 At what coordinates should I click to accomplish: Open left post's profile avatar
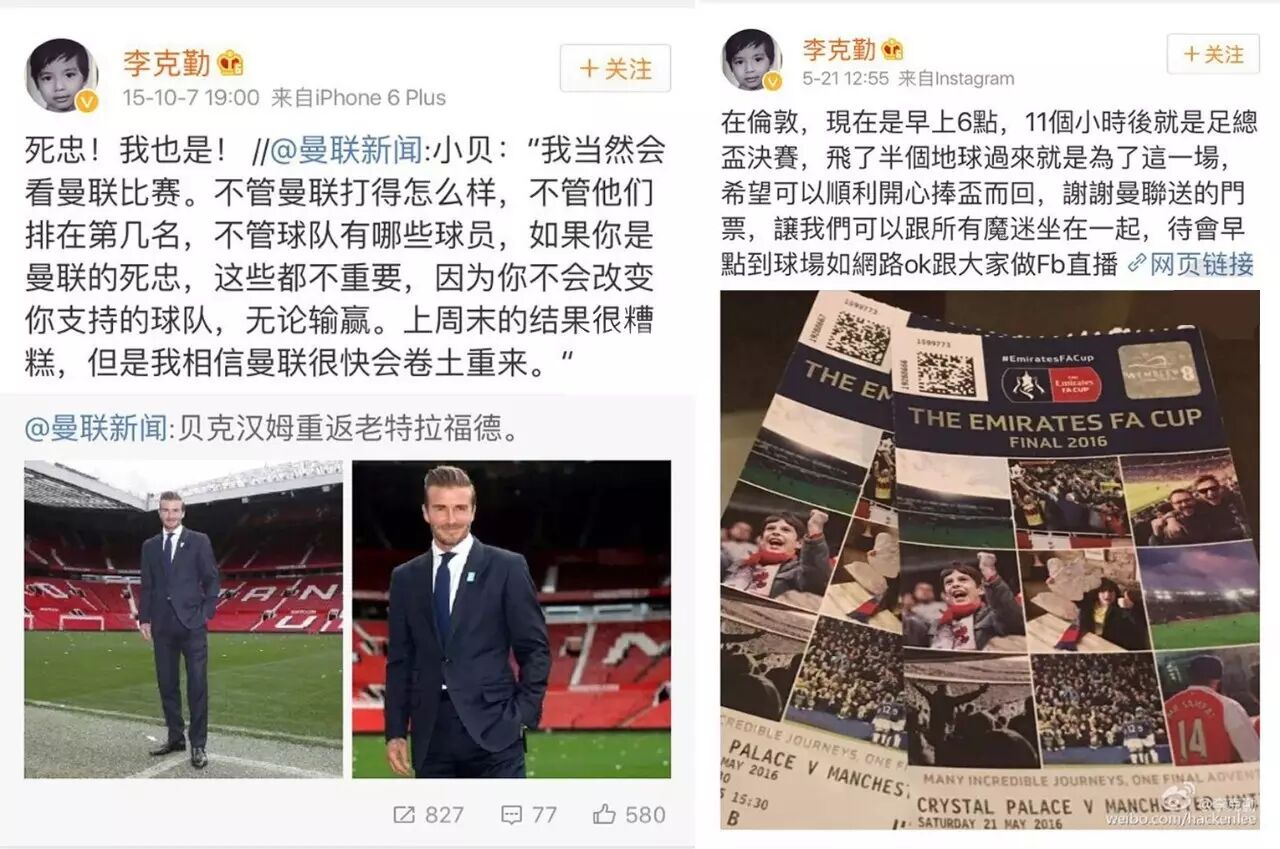click(x=61, y=76)
